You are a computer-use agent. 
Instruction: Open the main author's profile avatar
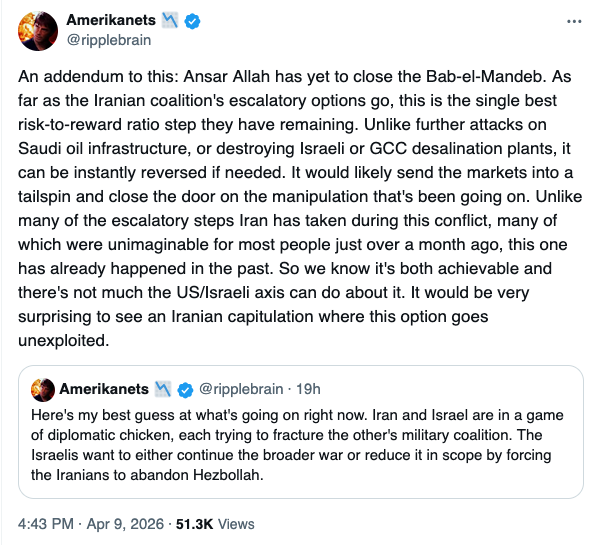click(x=40, y=30)
